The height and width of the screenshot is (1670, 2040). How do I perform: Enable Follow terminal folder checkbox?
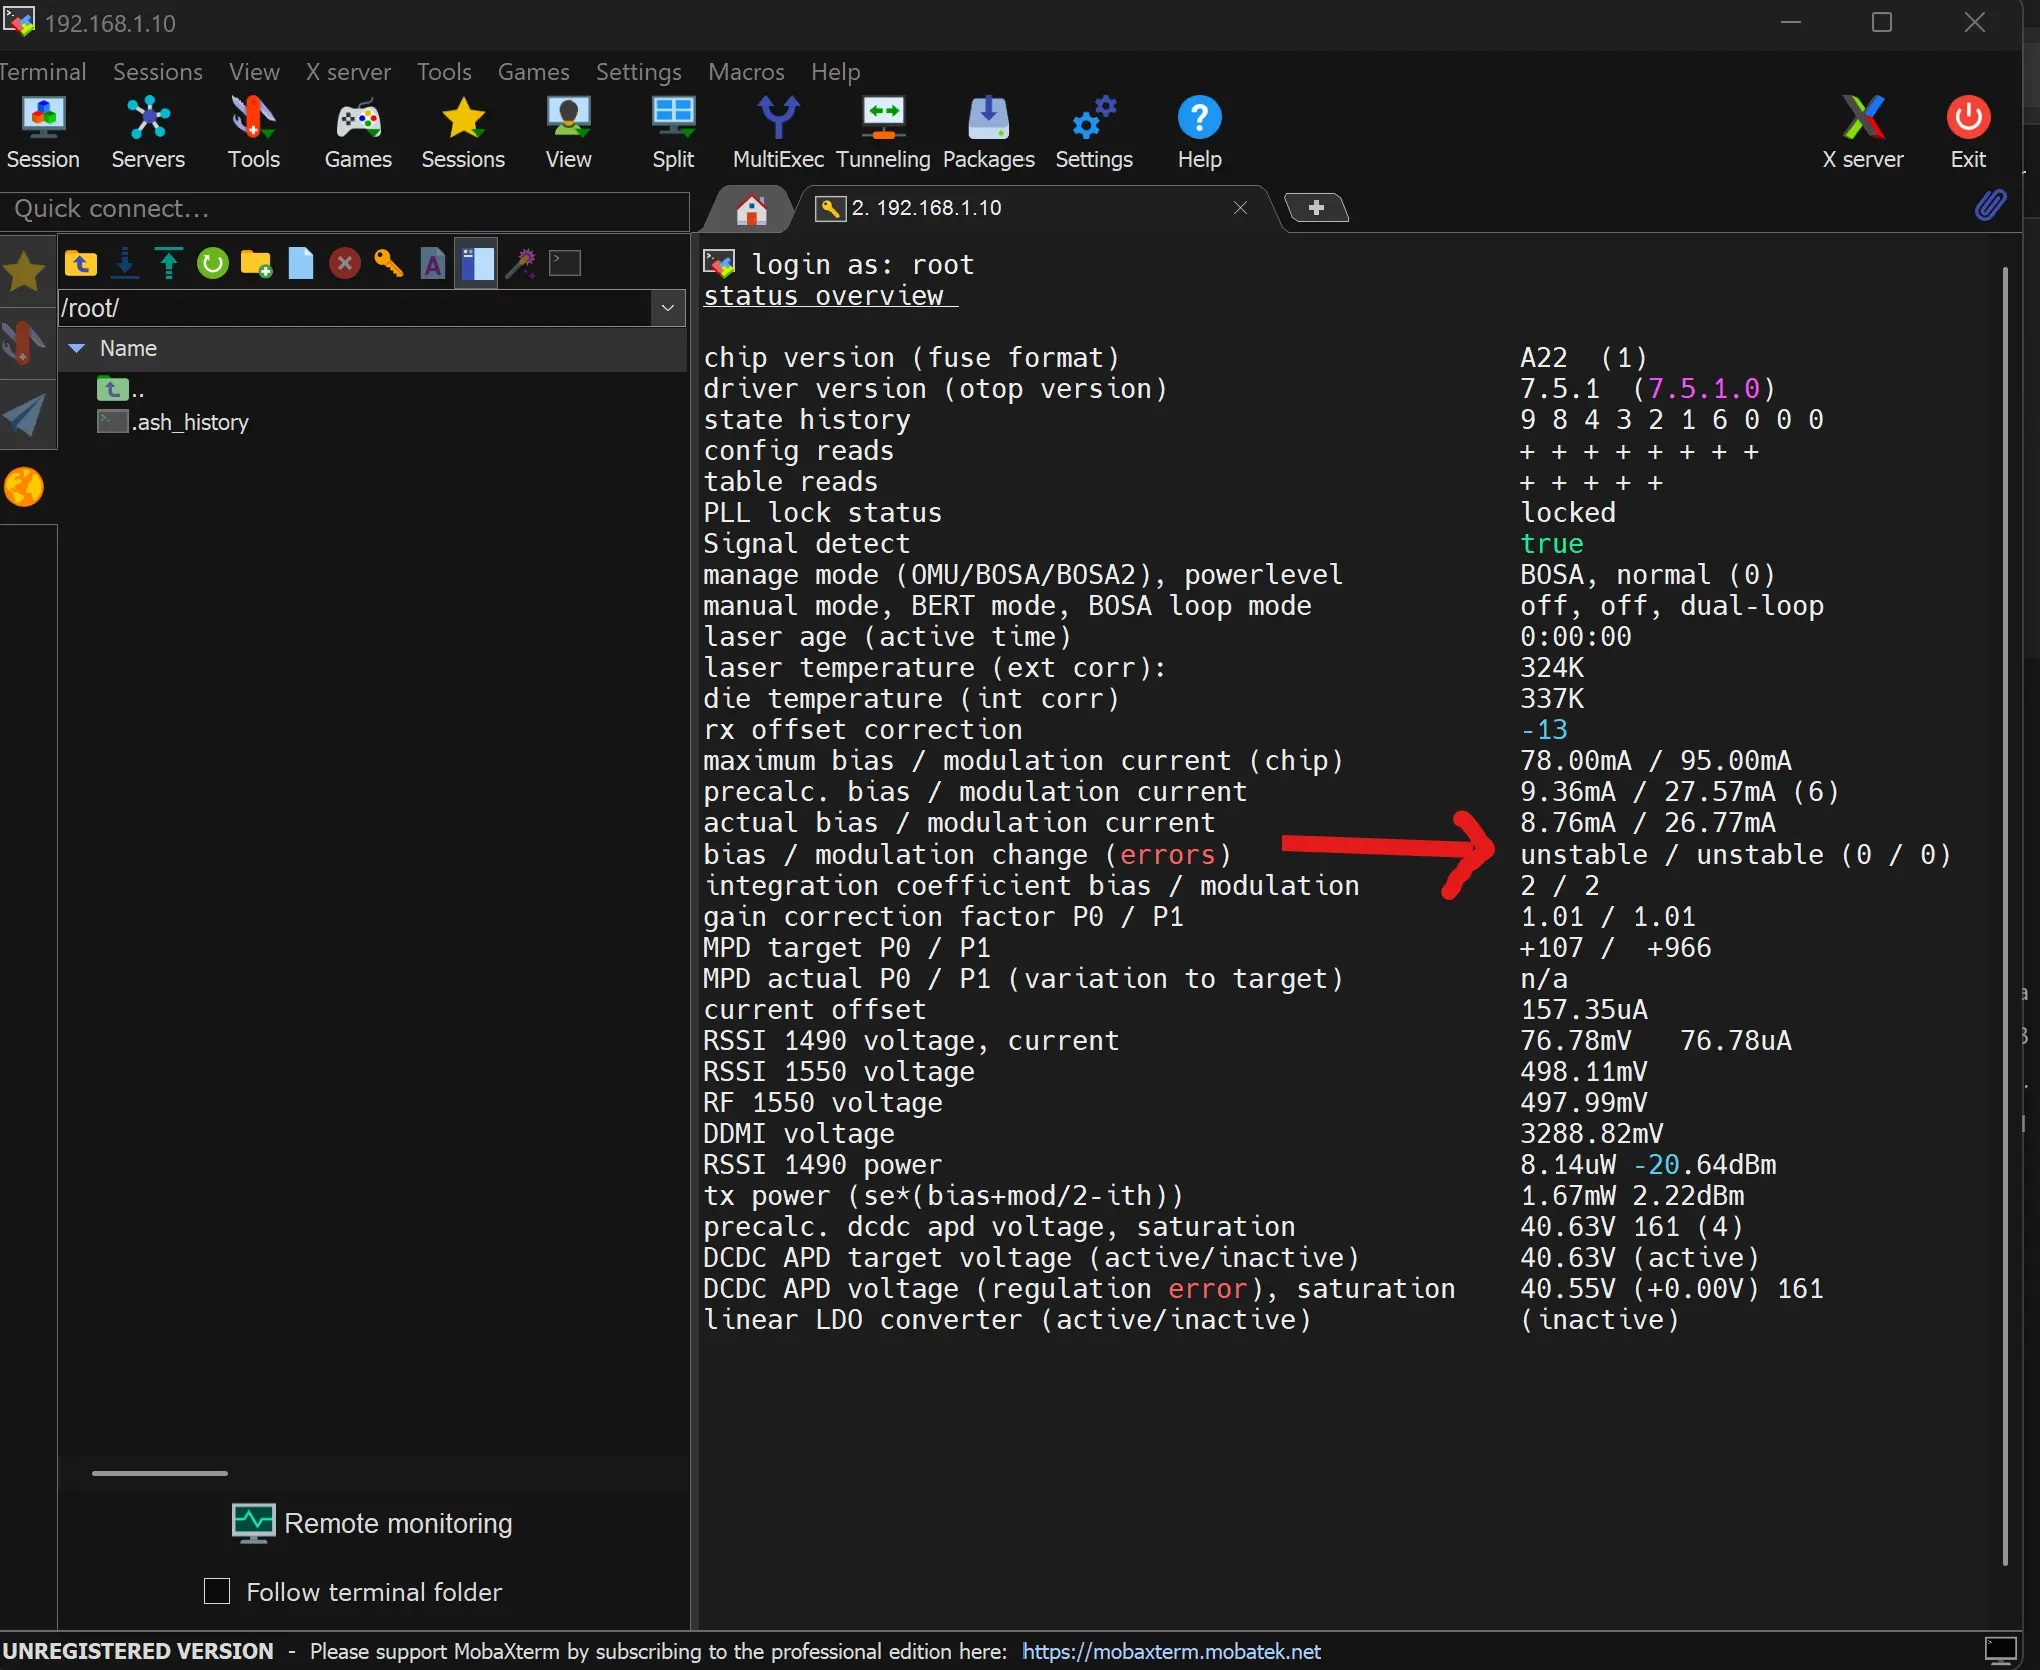tap(217, 1591)
